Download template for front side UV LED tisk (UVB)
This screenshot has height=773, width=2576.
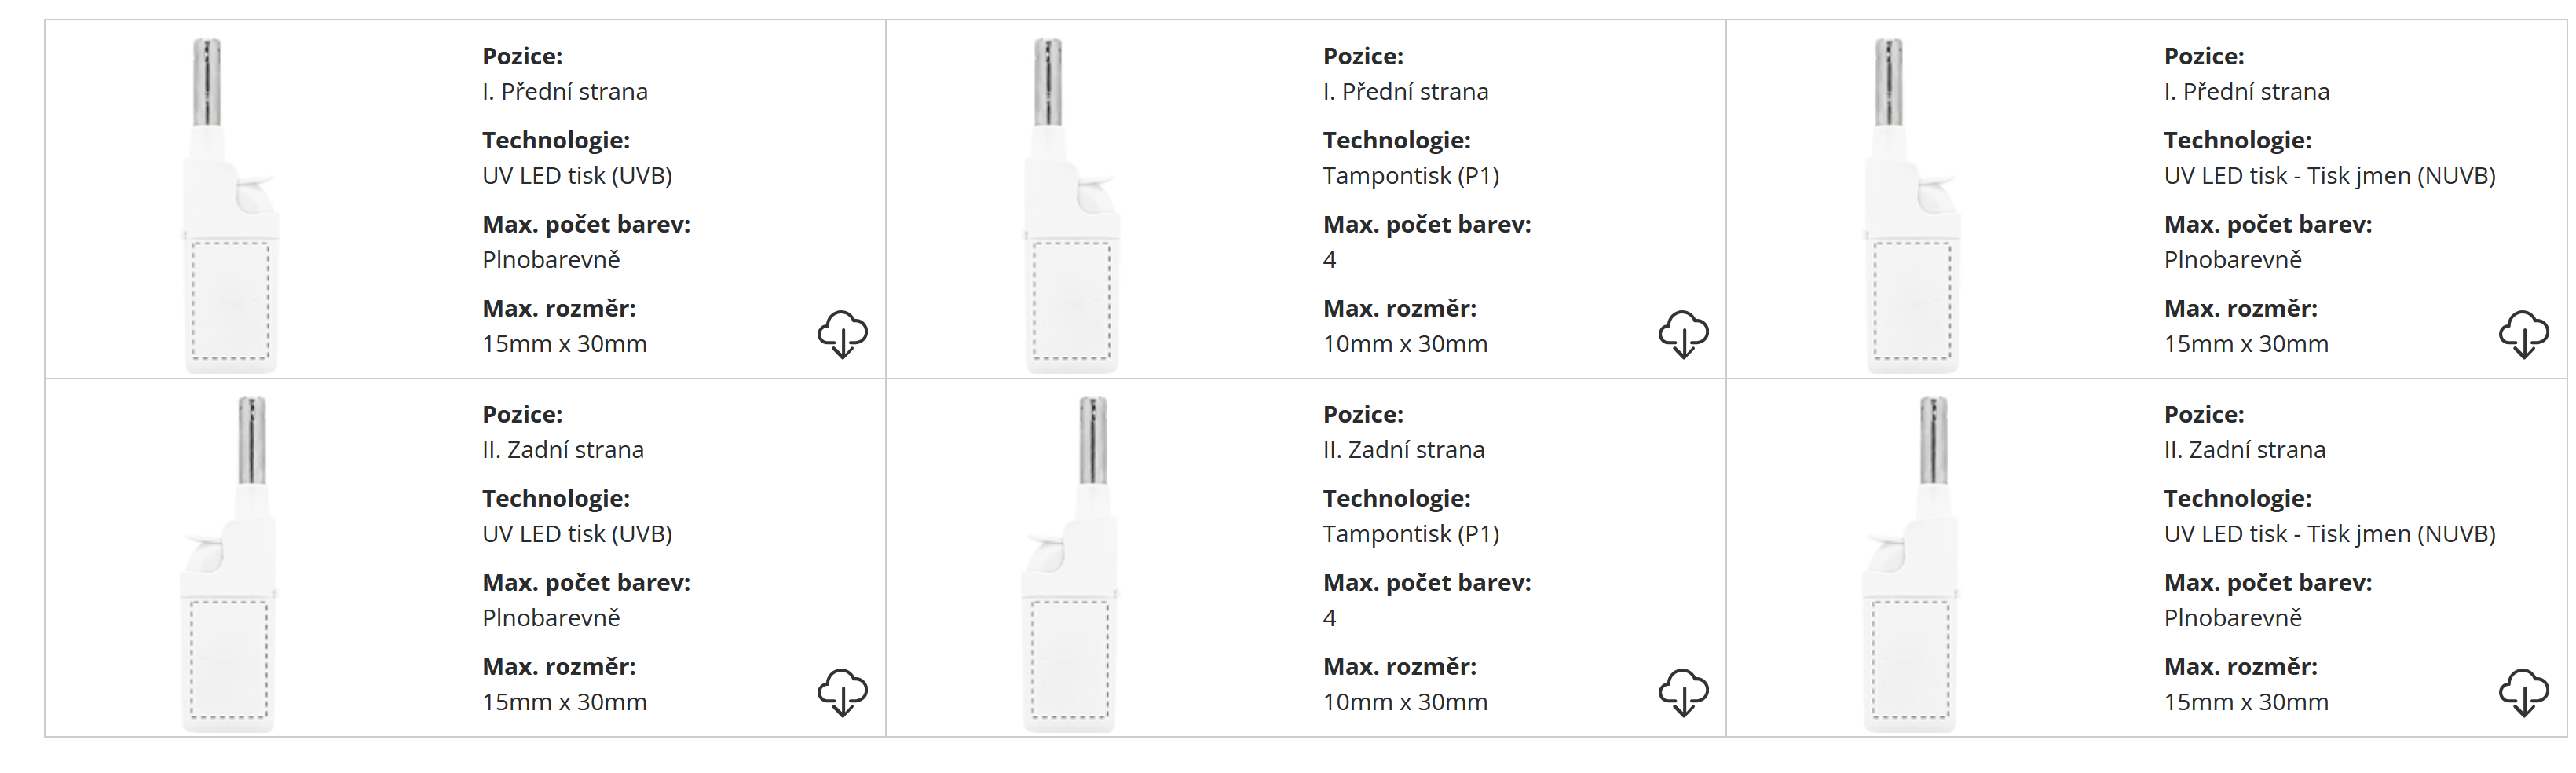pos(842,334)
